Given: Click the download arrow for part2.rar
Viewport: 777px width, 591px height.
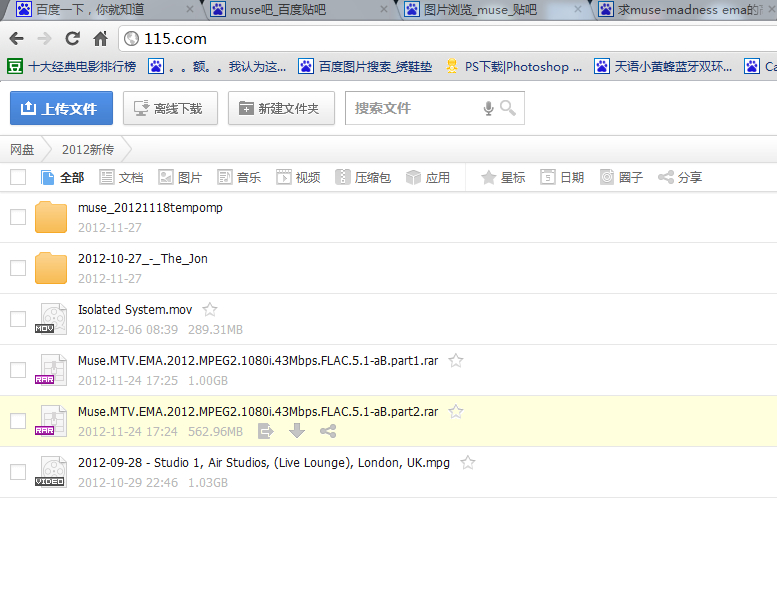Looking at the screenshot, I should pyautogui.click(x=297, y=431).
